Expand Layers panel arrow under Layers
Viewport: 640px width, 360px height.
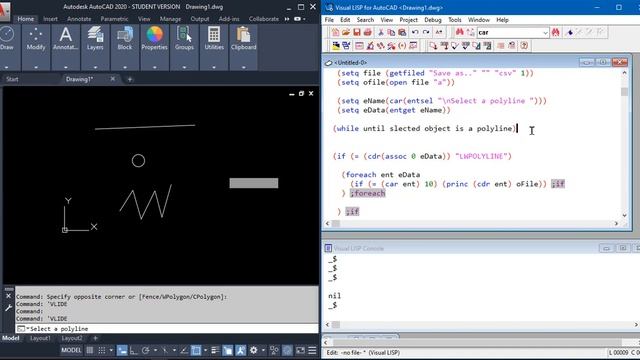(x=95, y=67)
